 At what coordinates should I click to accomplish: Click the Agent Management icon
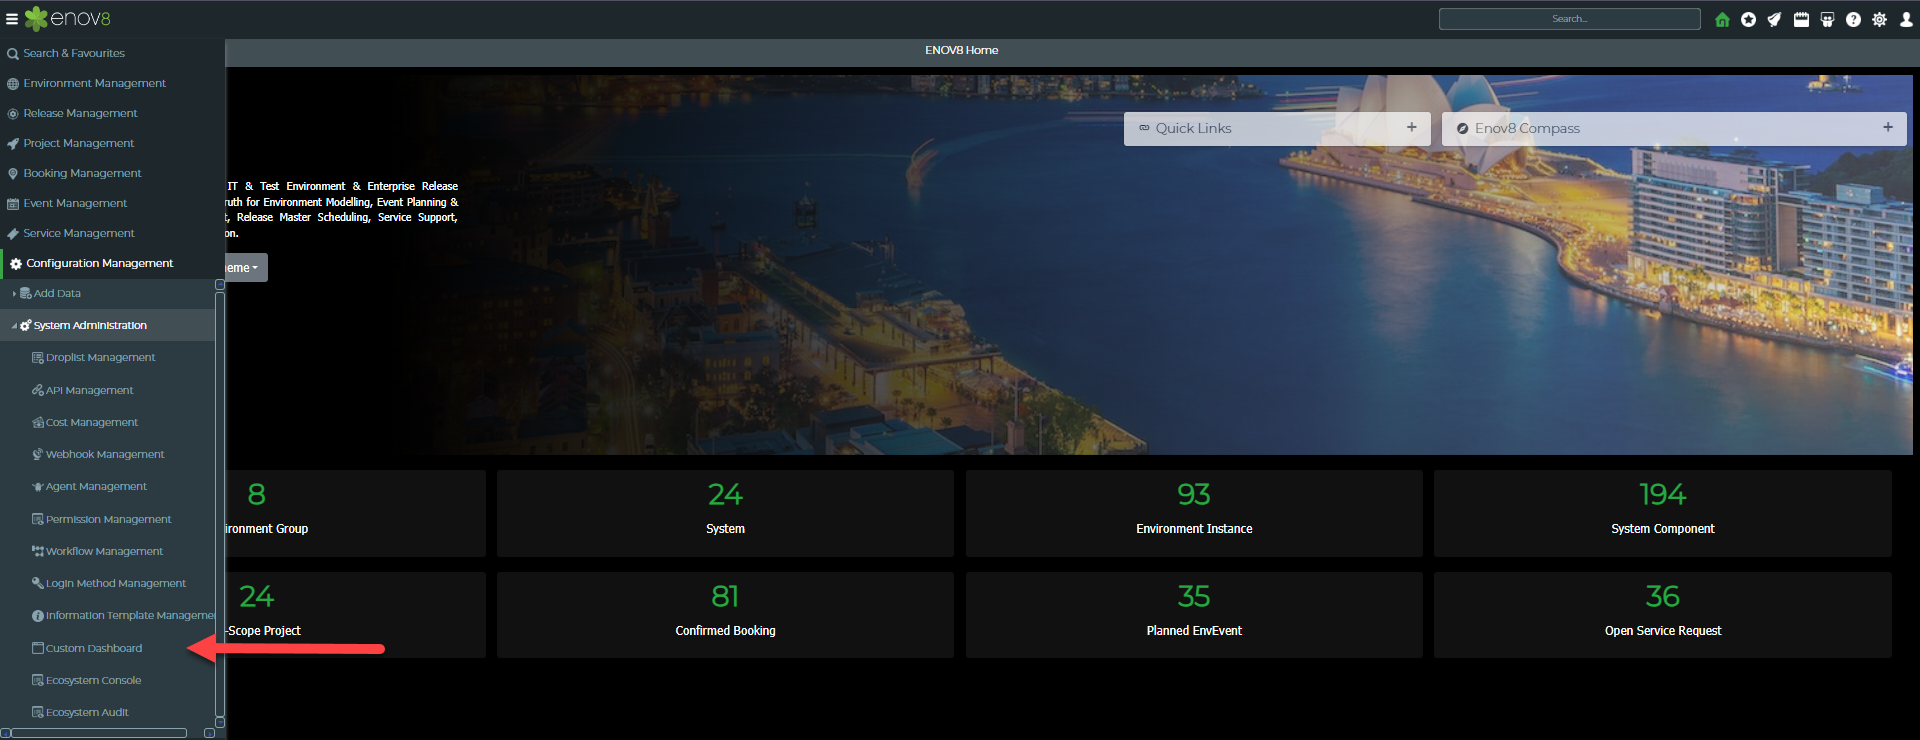click(x=38, y=487)
